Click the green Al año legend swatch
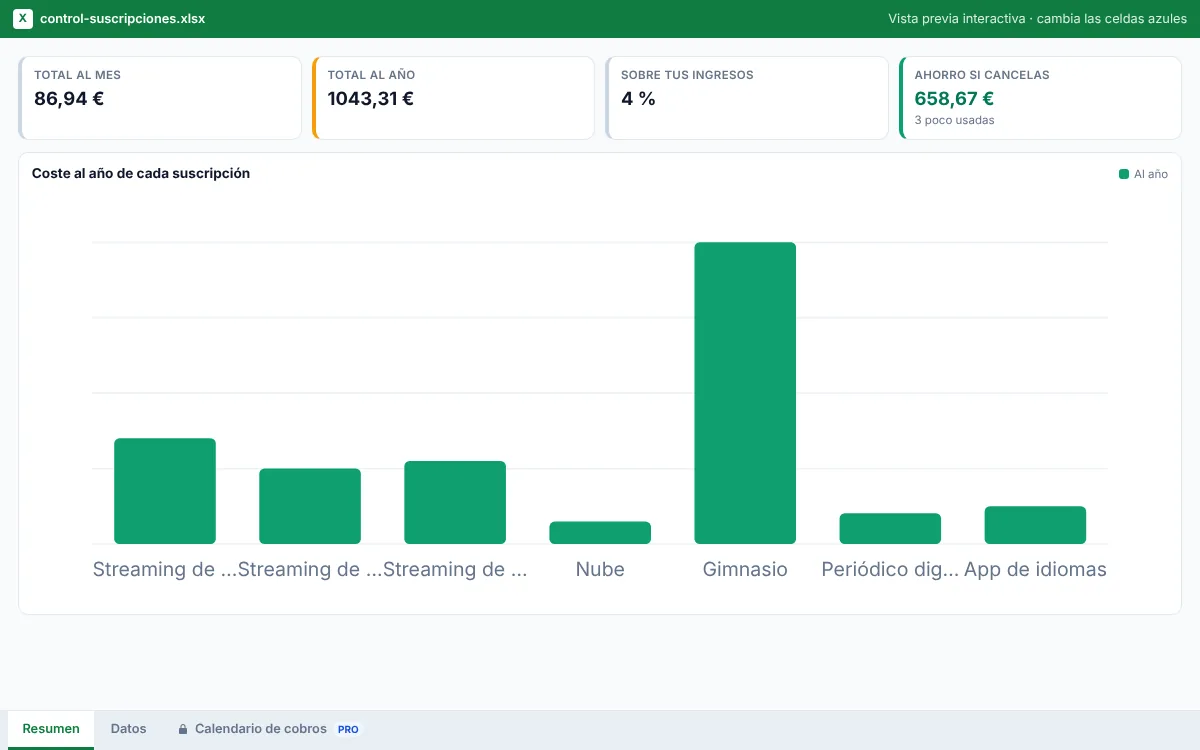The height and width of the screenshot is (750, 1200). click(x=1124, y=174)
